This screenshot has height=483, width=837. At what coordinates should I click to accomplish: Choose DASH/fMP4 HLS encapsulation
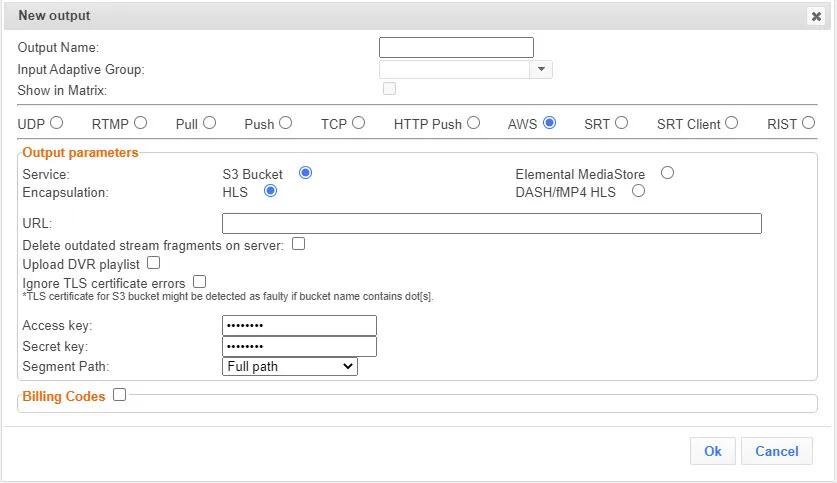(638, 191)
